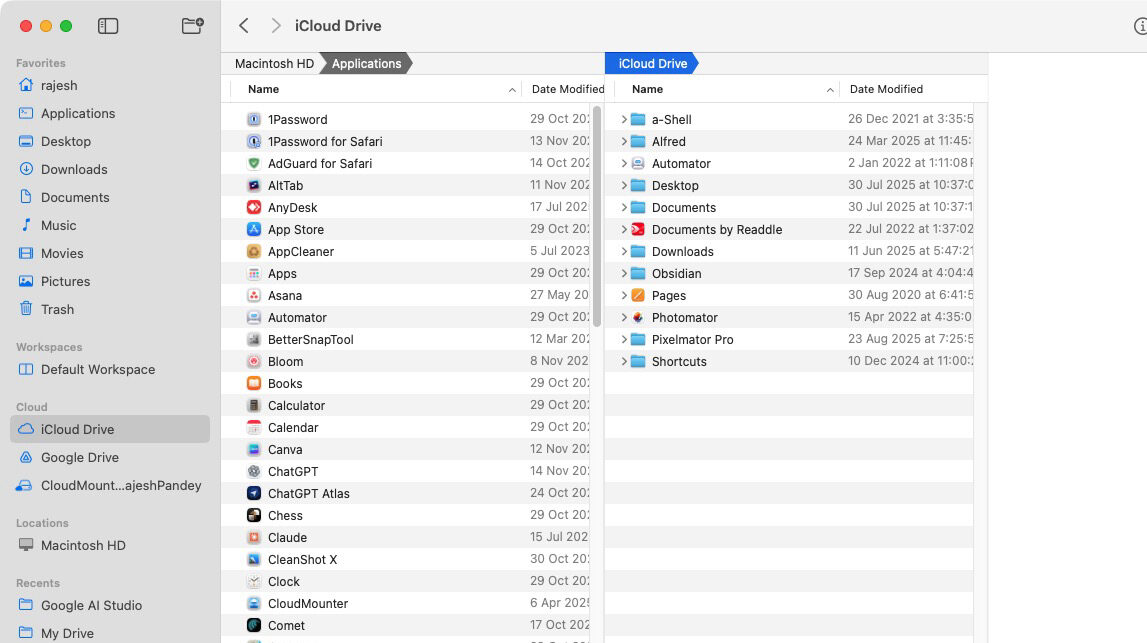Create a new folder with the toolbar icon

[x=193, y=26]
